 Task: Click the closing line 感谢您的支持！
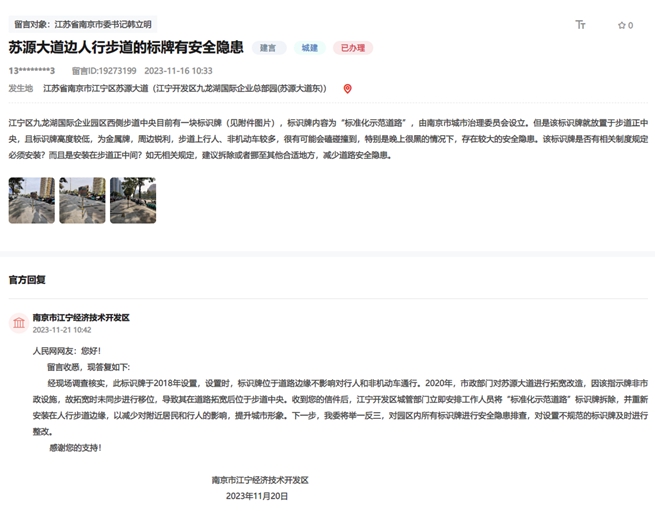tap(75, 448)
